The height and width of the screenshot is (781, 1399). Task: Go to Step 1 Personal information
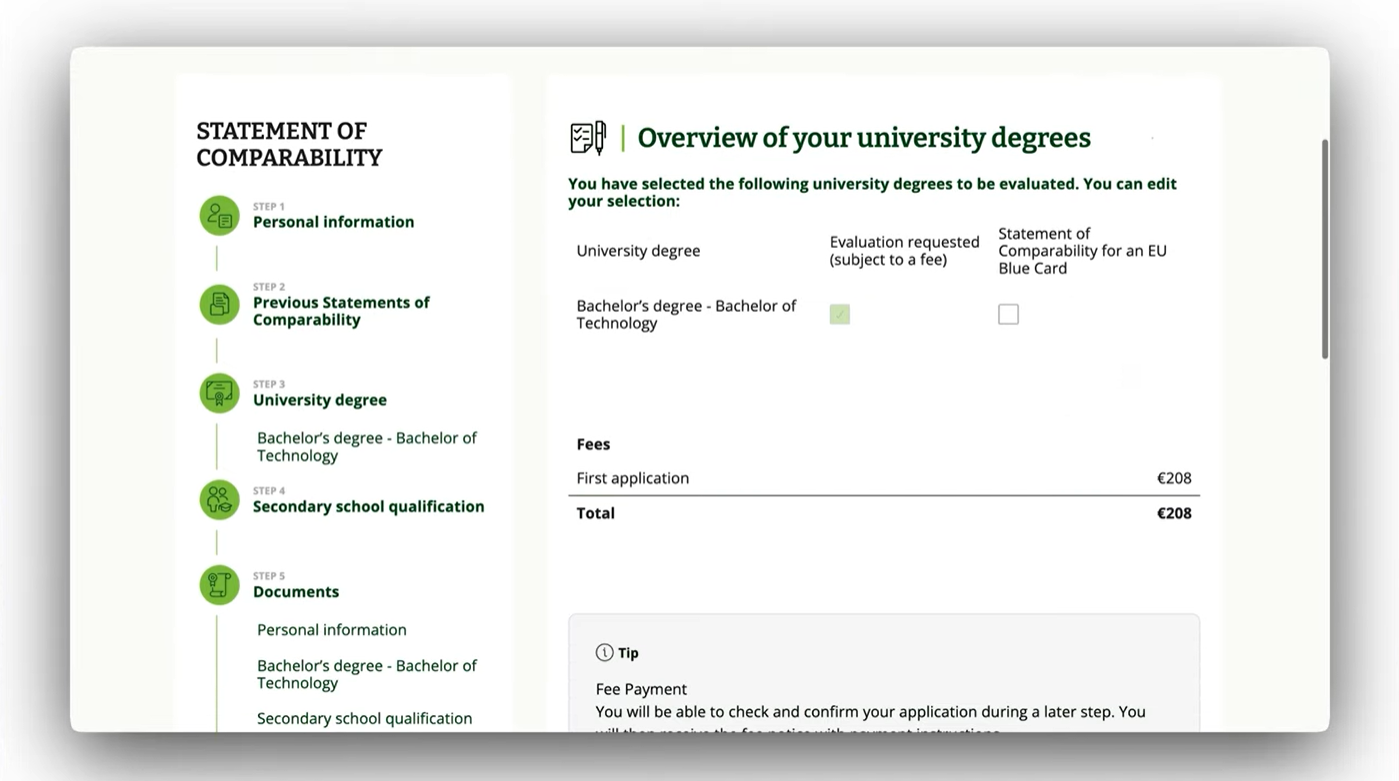click(333, 222)
